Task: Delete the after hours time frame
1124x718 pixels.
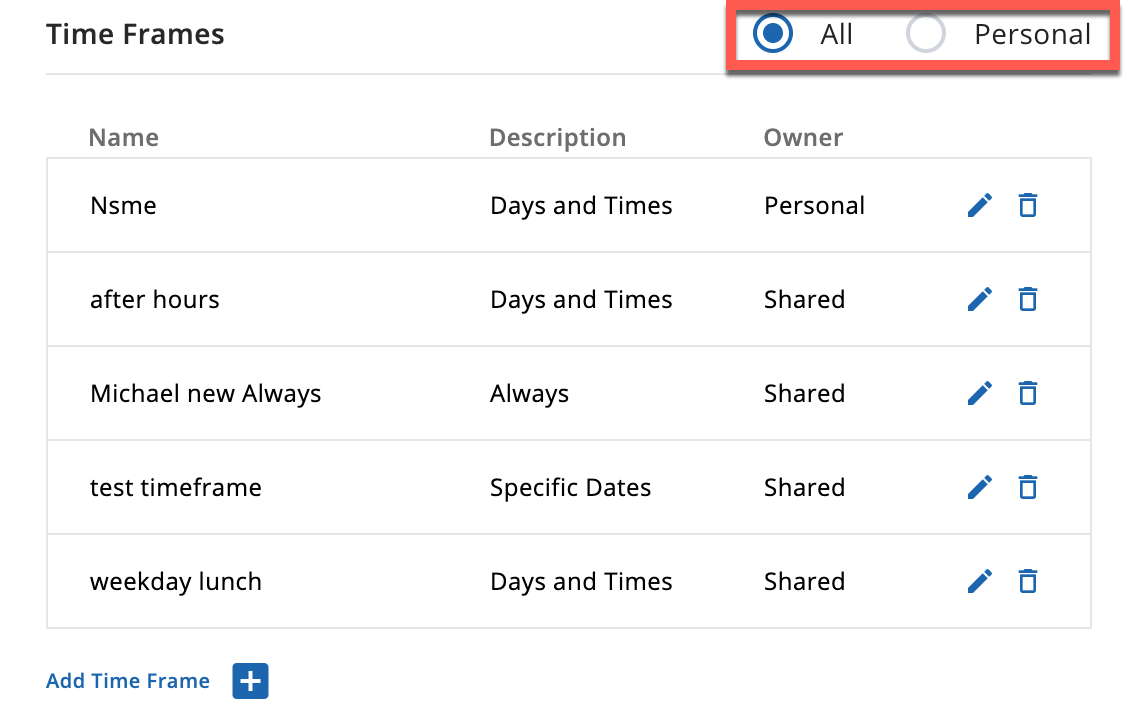Action: click(x=1028, y=299)
